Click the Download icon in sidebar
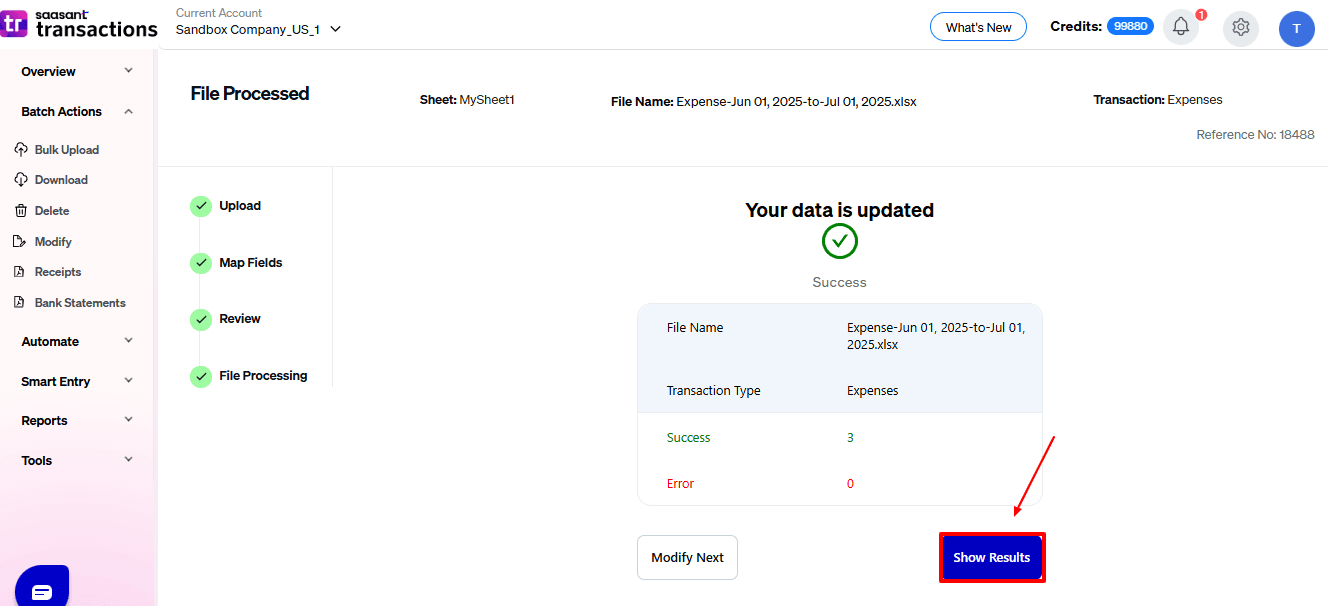The height and width of the screenshot is (606, 1328). pos(21,180)
